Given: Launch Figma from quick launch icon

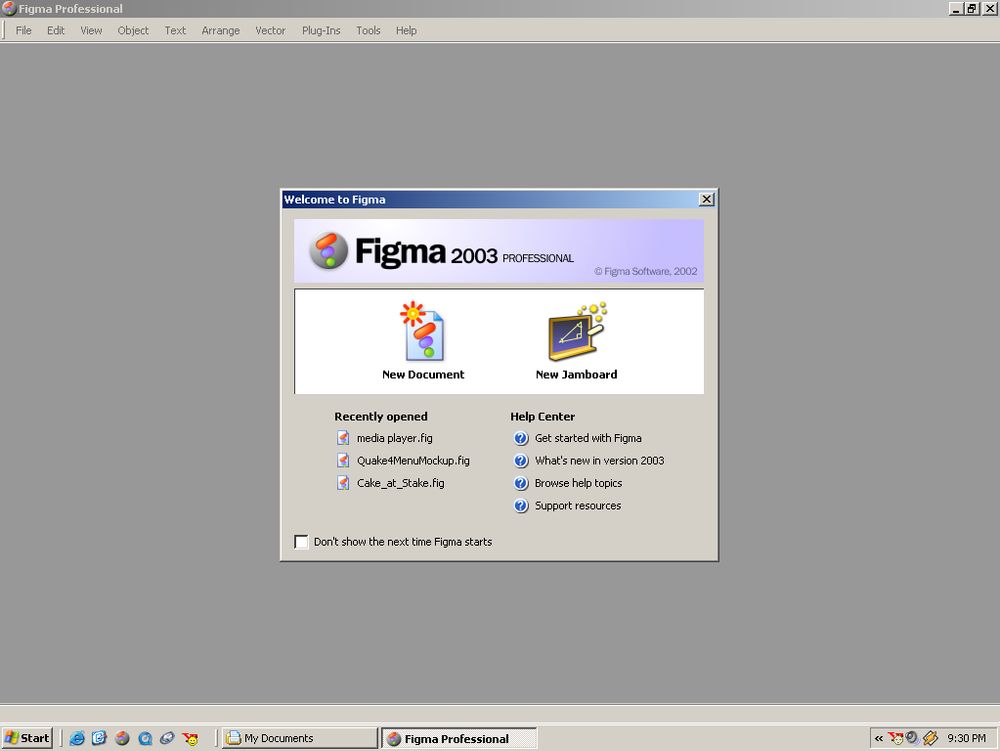Looking at the screenshot, I should tap(122, 738).
